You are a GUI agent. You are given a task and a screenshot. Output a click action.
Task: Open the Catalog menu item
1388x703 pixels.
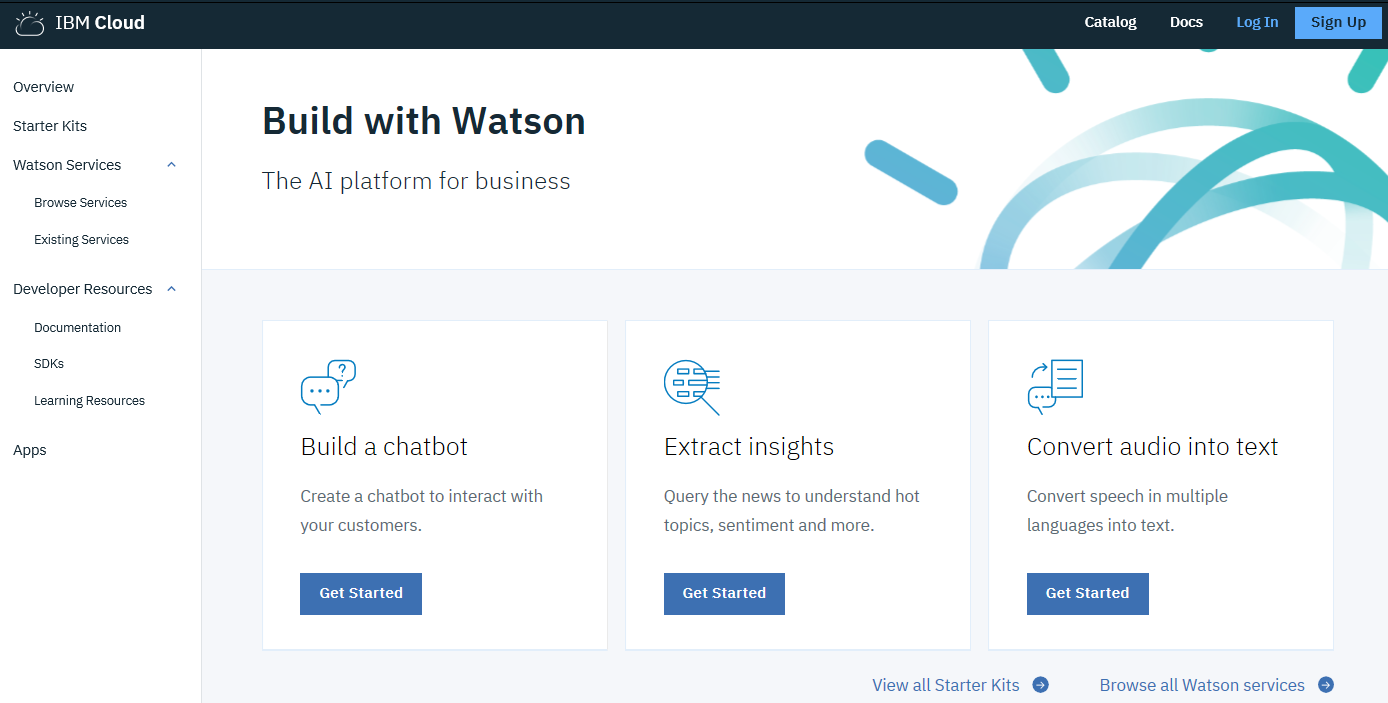(1110, 22)
